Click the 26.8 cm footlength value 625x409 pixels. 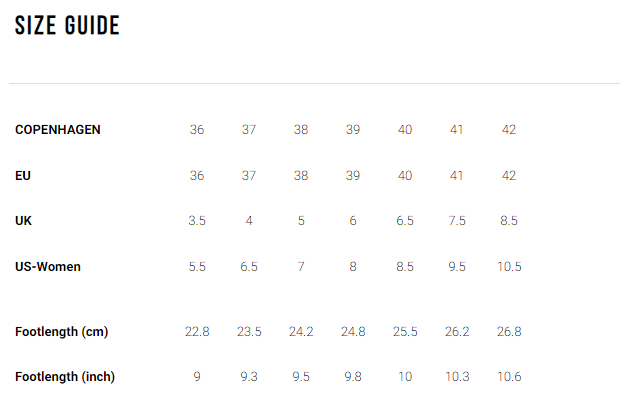(509, 332)
